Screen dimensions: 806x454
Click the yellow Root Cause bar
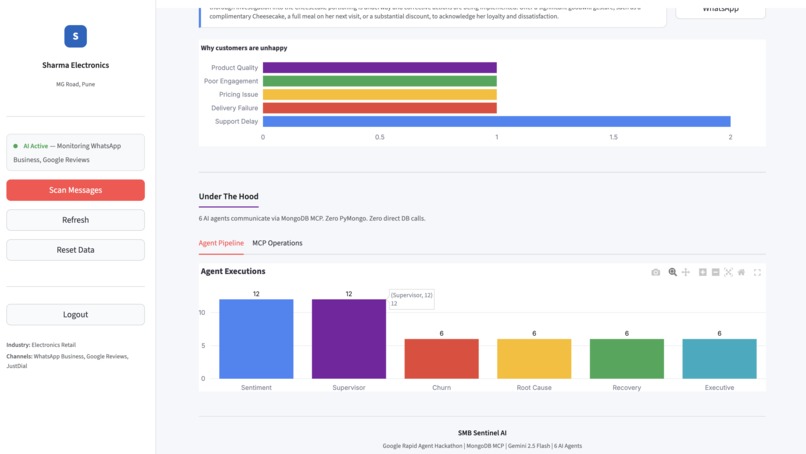point(534,359)
